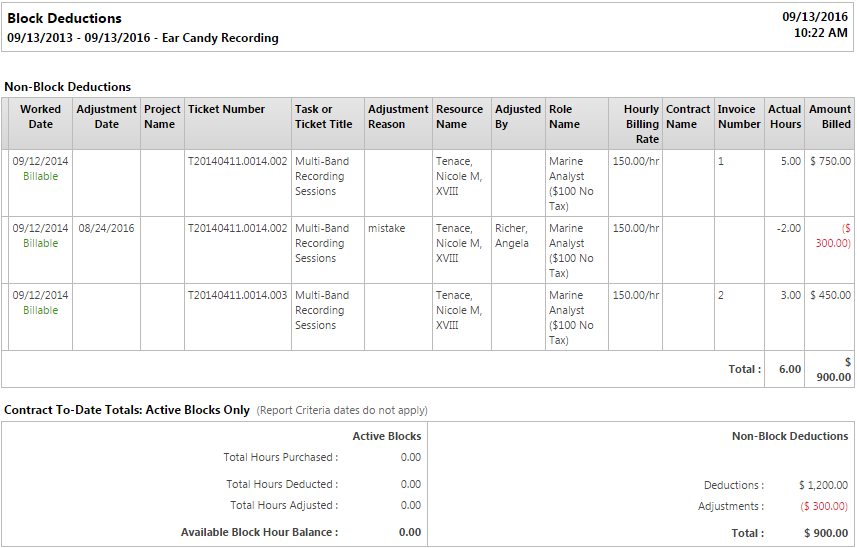Select the Ticket Number column header

click(226, 109)
